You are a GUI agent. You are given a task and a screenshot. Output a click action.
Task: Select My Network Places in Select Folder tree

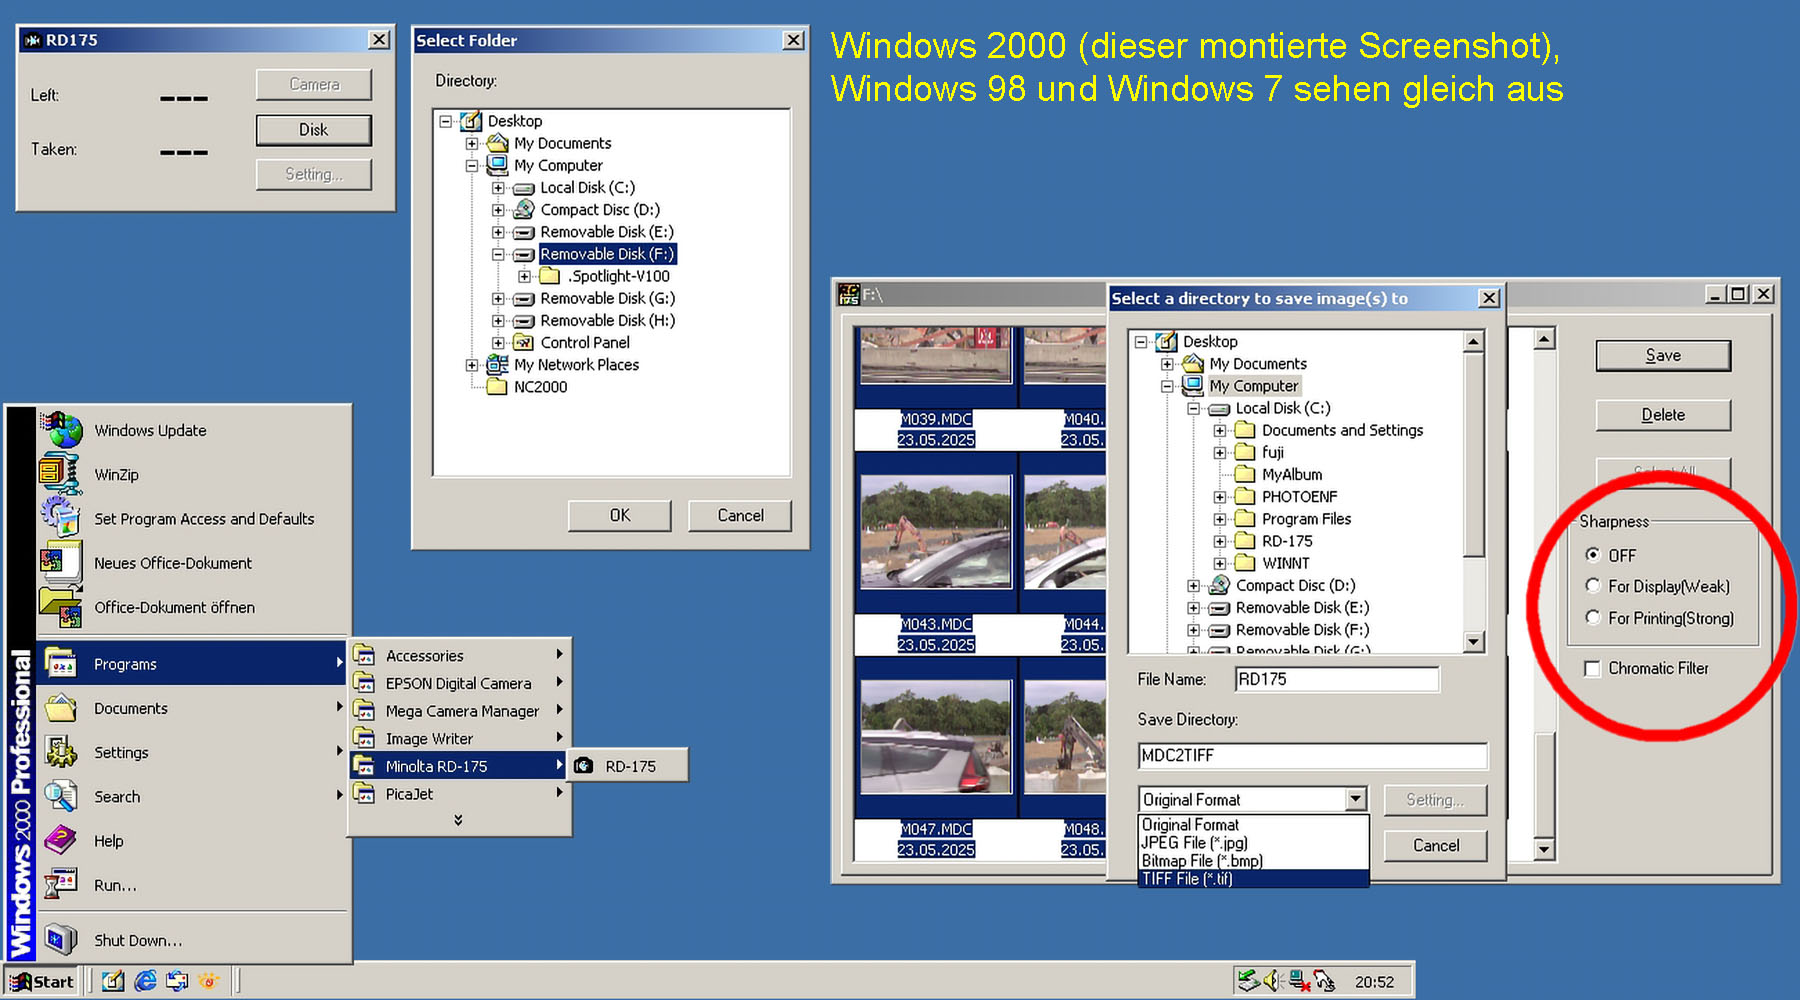coord(576,365)
